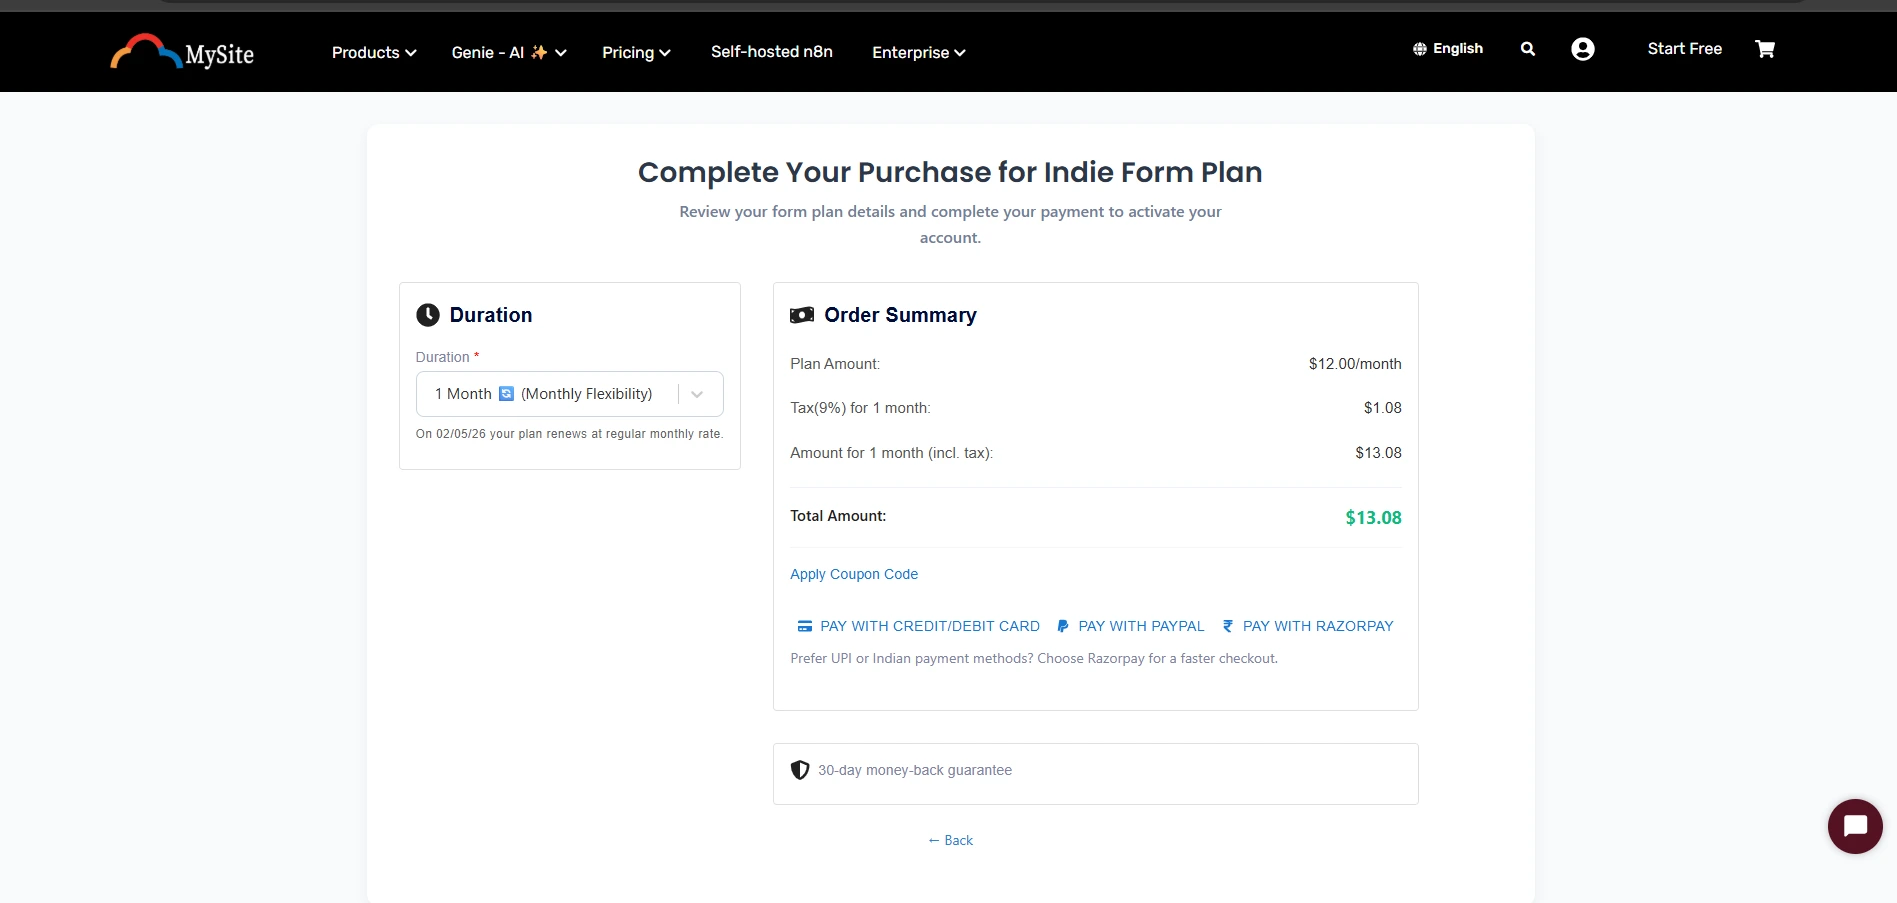
Task: Expand the Genie - AI menu
Action: (x=508, y=53)
